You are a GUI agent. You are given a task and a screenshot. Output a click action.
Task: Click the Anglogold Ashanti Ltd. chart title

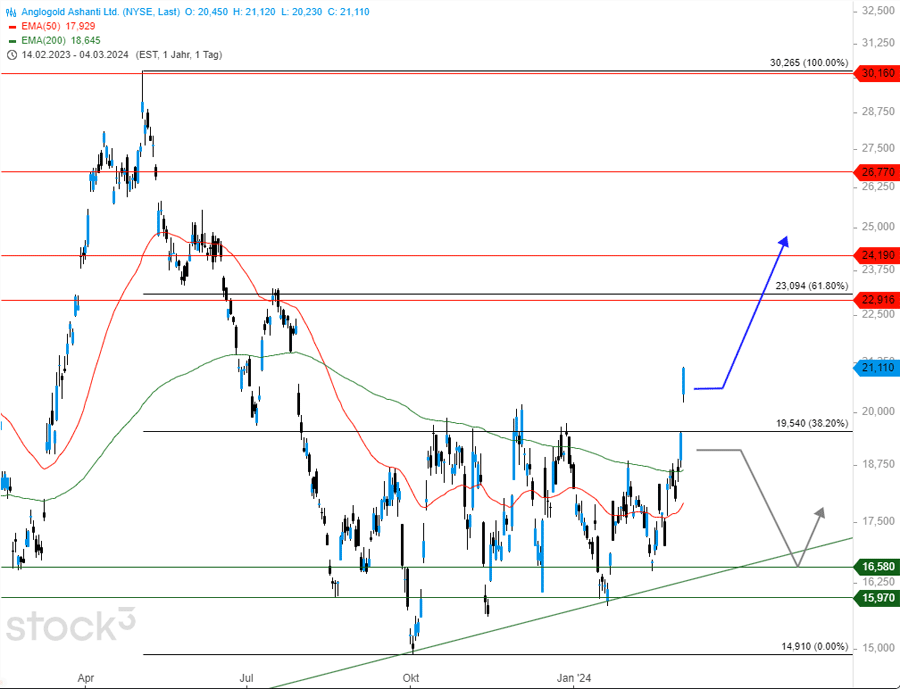coord(100,11)
